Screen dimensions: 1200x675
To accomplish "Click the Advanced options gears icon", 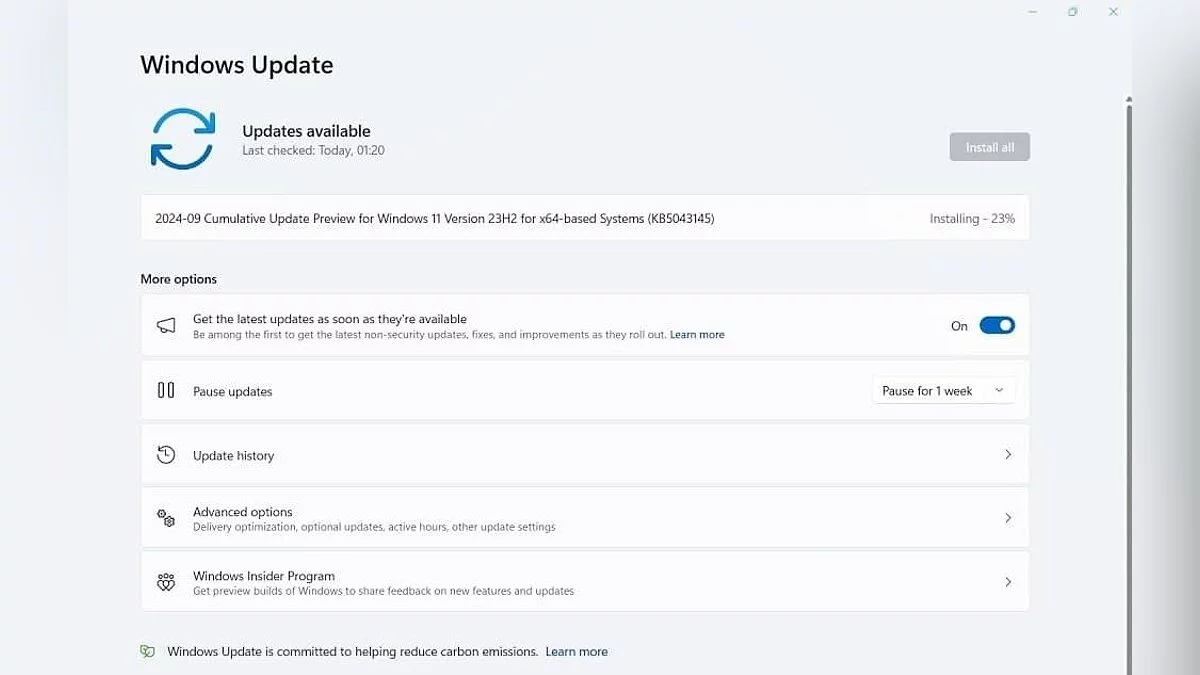I will [166, 518].
